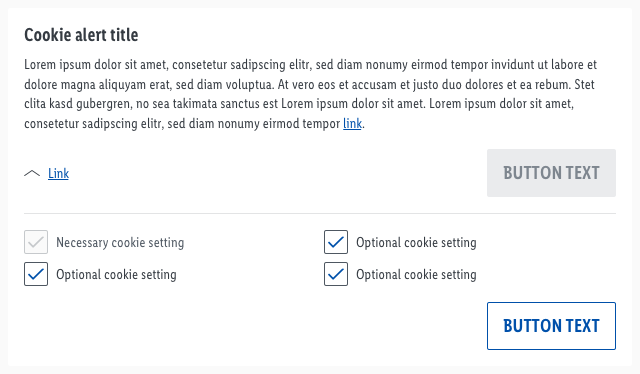
Task: Collapse settings using the upward chevron icon
Action: point(32,174)
